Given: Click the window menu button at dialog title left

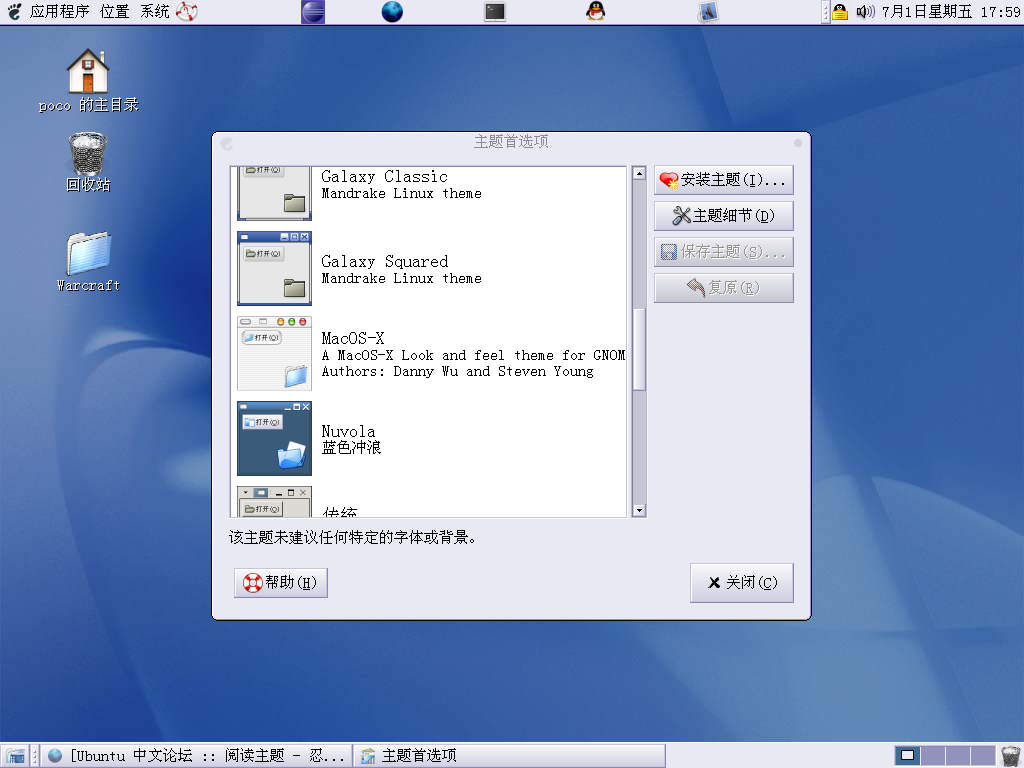Looking at the screenshot, I should click(227, 143).
